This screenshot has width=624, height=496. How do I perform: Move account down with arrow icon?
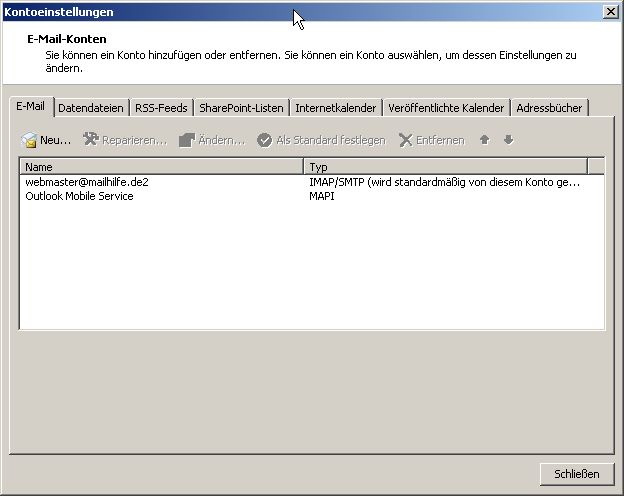(508, 140)
